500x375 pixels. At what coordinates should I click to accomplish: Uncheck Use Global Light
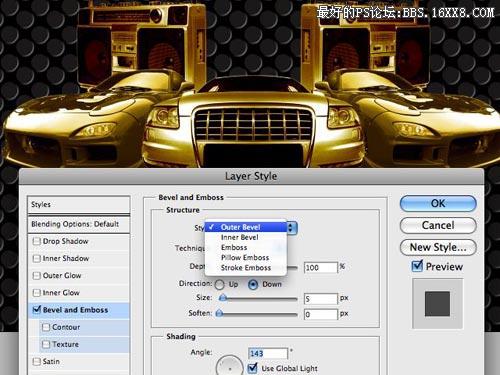pyautogui.click(x=253, y=368)
